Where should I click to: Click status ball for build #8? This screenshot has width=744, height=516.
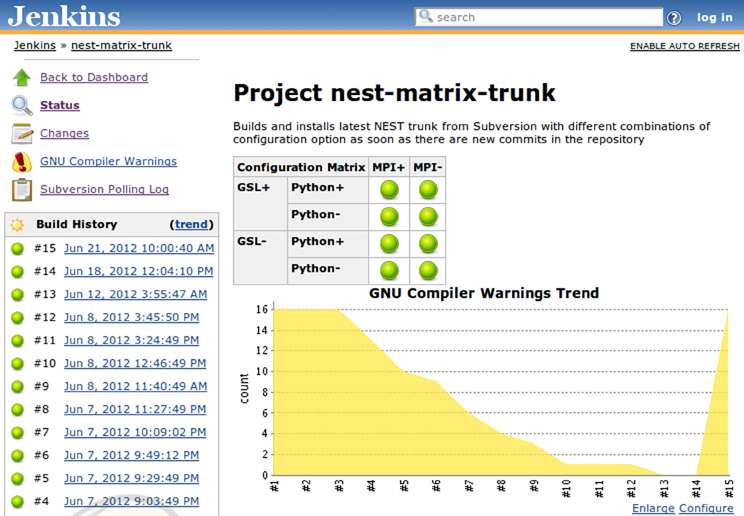tap(18, 410)
